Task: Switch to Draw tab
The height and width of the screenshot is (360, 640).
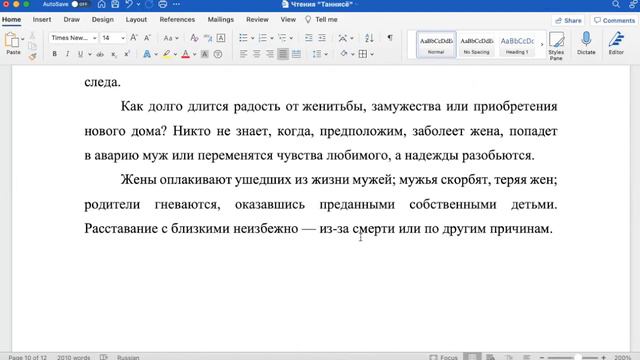Action: 72,20
